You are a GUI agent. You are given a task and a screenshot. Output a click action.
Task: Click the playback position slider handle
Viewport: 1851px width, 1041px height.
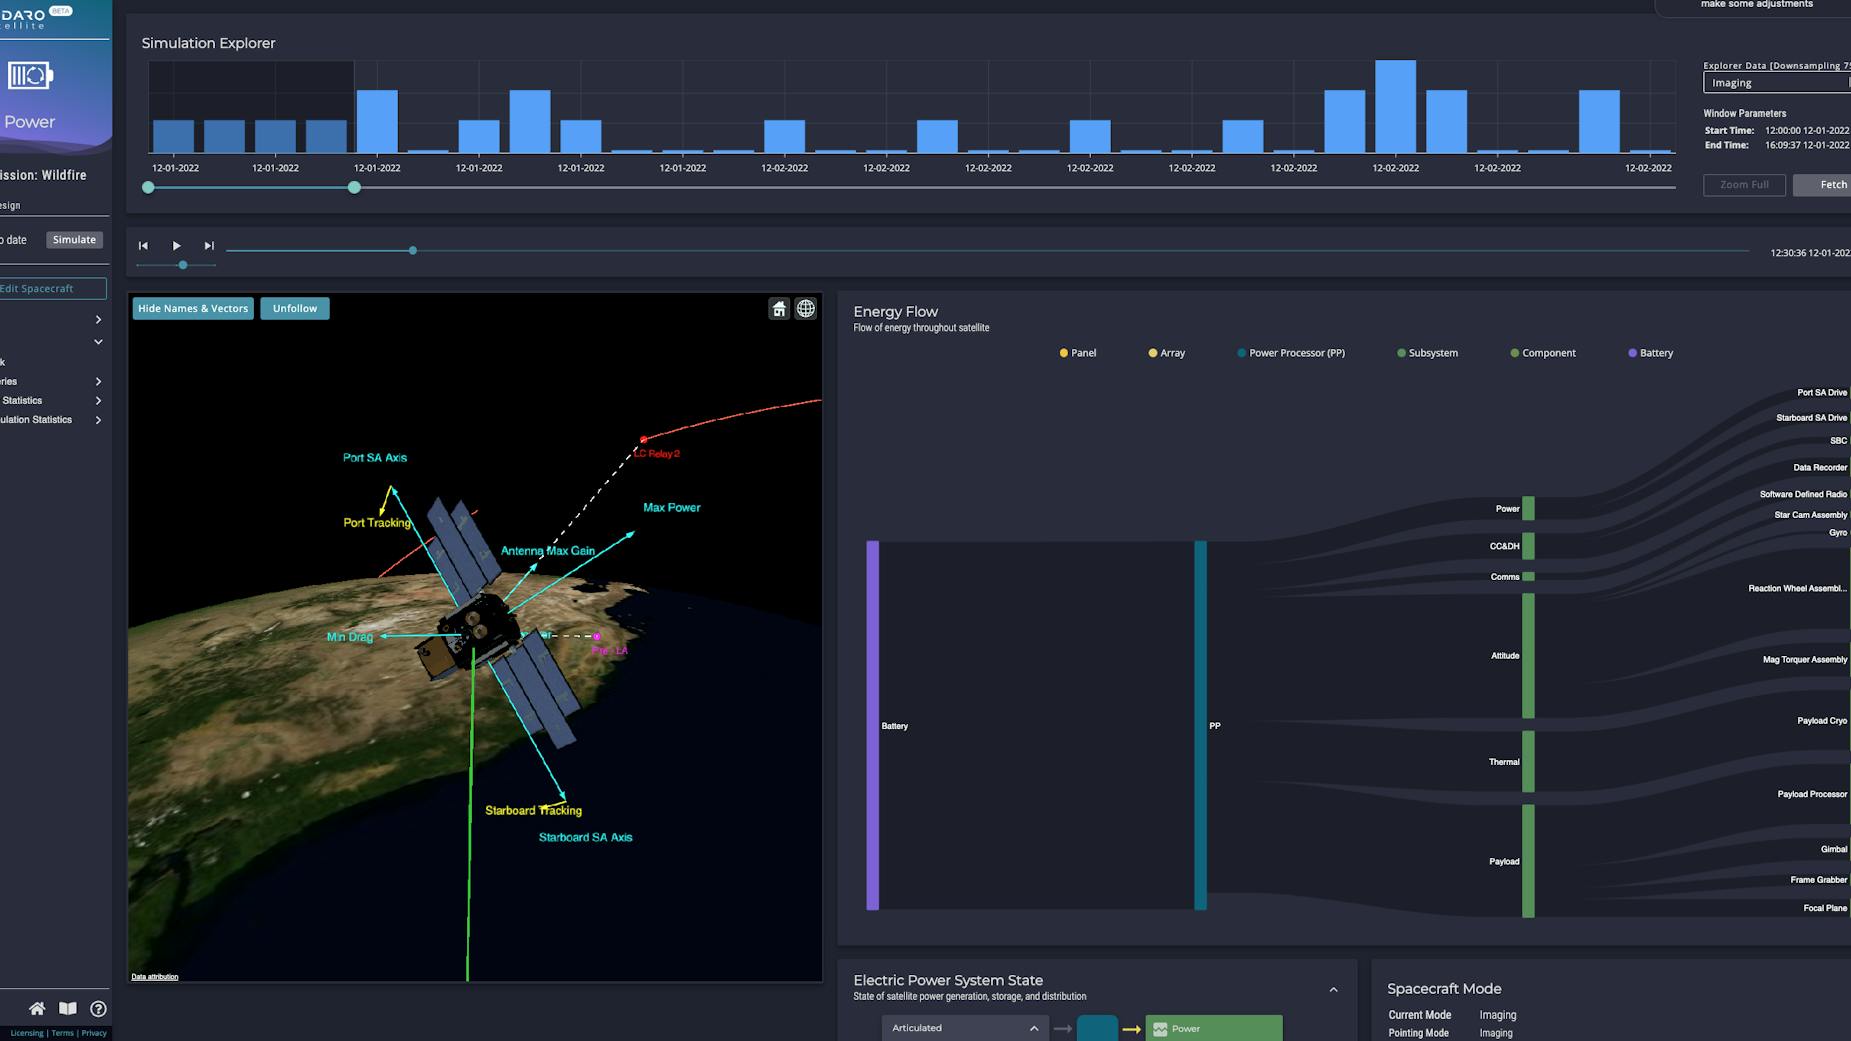pyautogui.click(x=412, y=250)
